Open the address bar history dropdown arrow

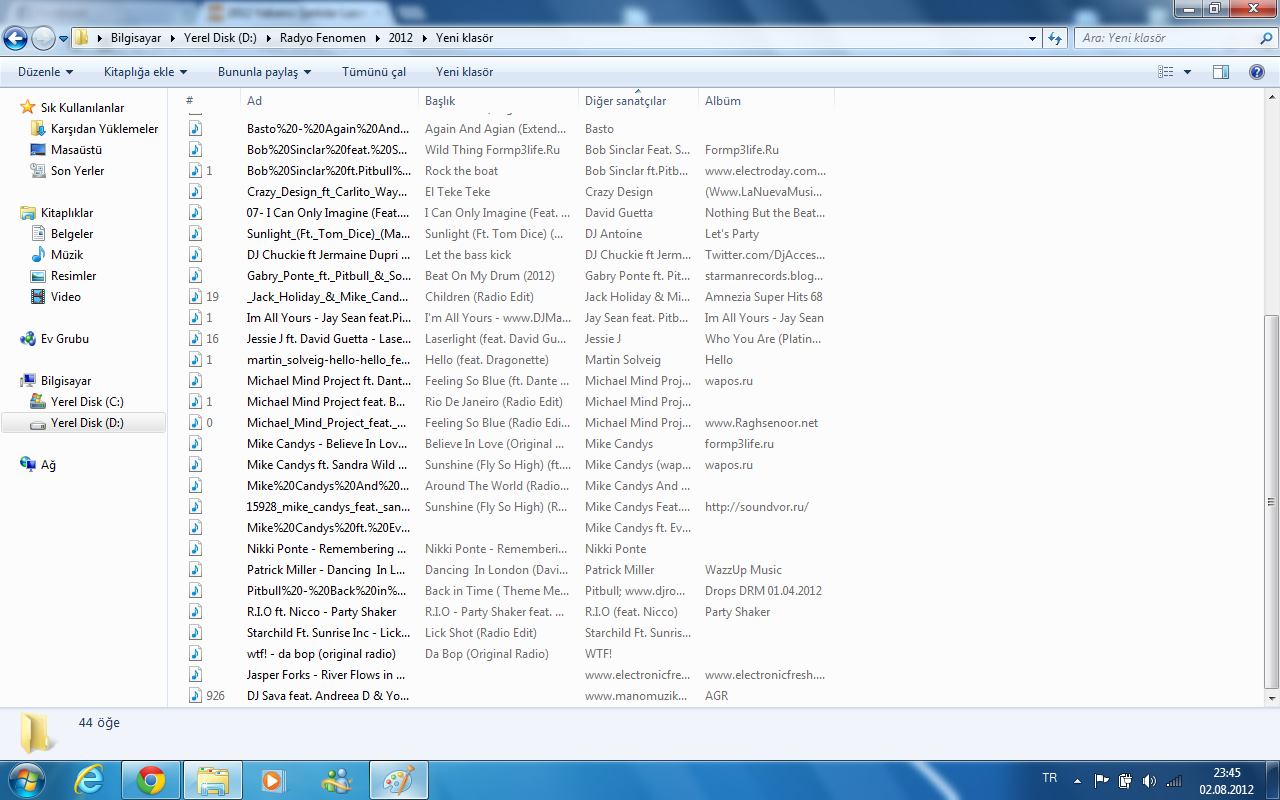coord(1033,38)
